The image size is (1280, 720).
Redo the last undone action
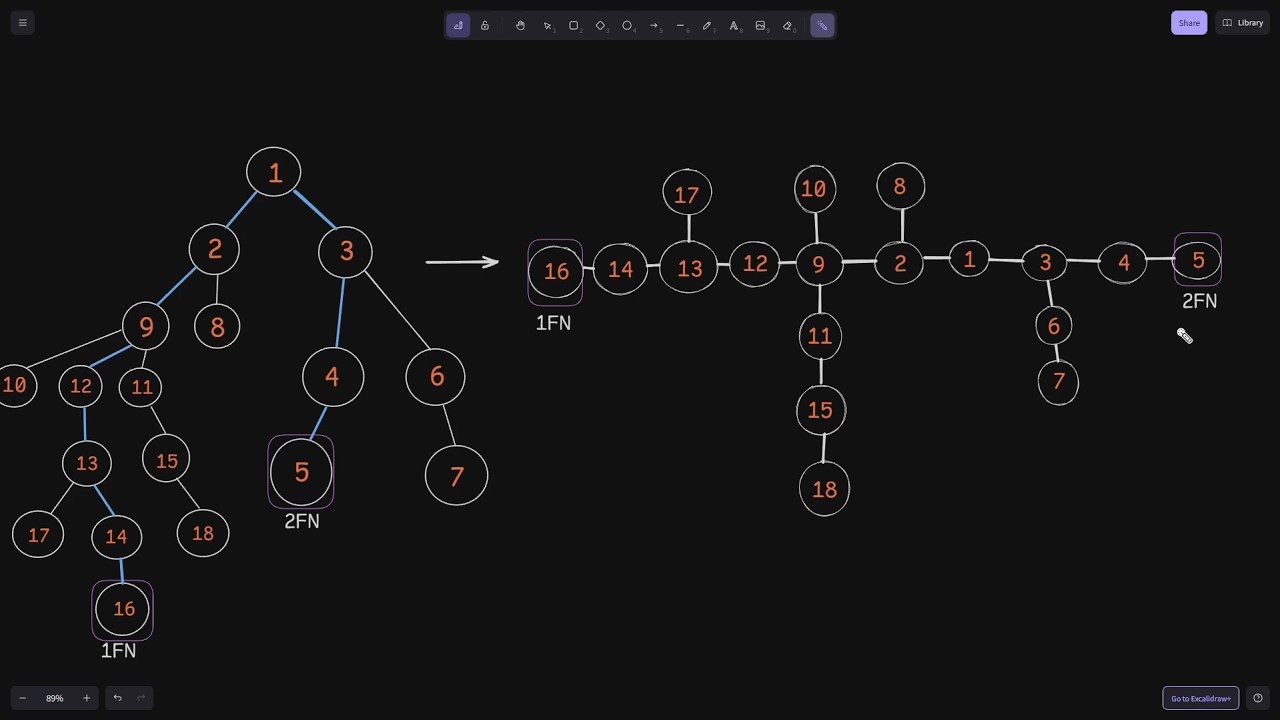[x=141, y=698]
